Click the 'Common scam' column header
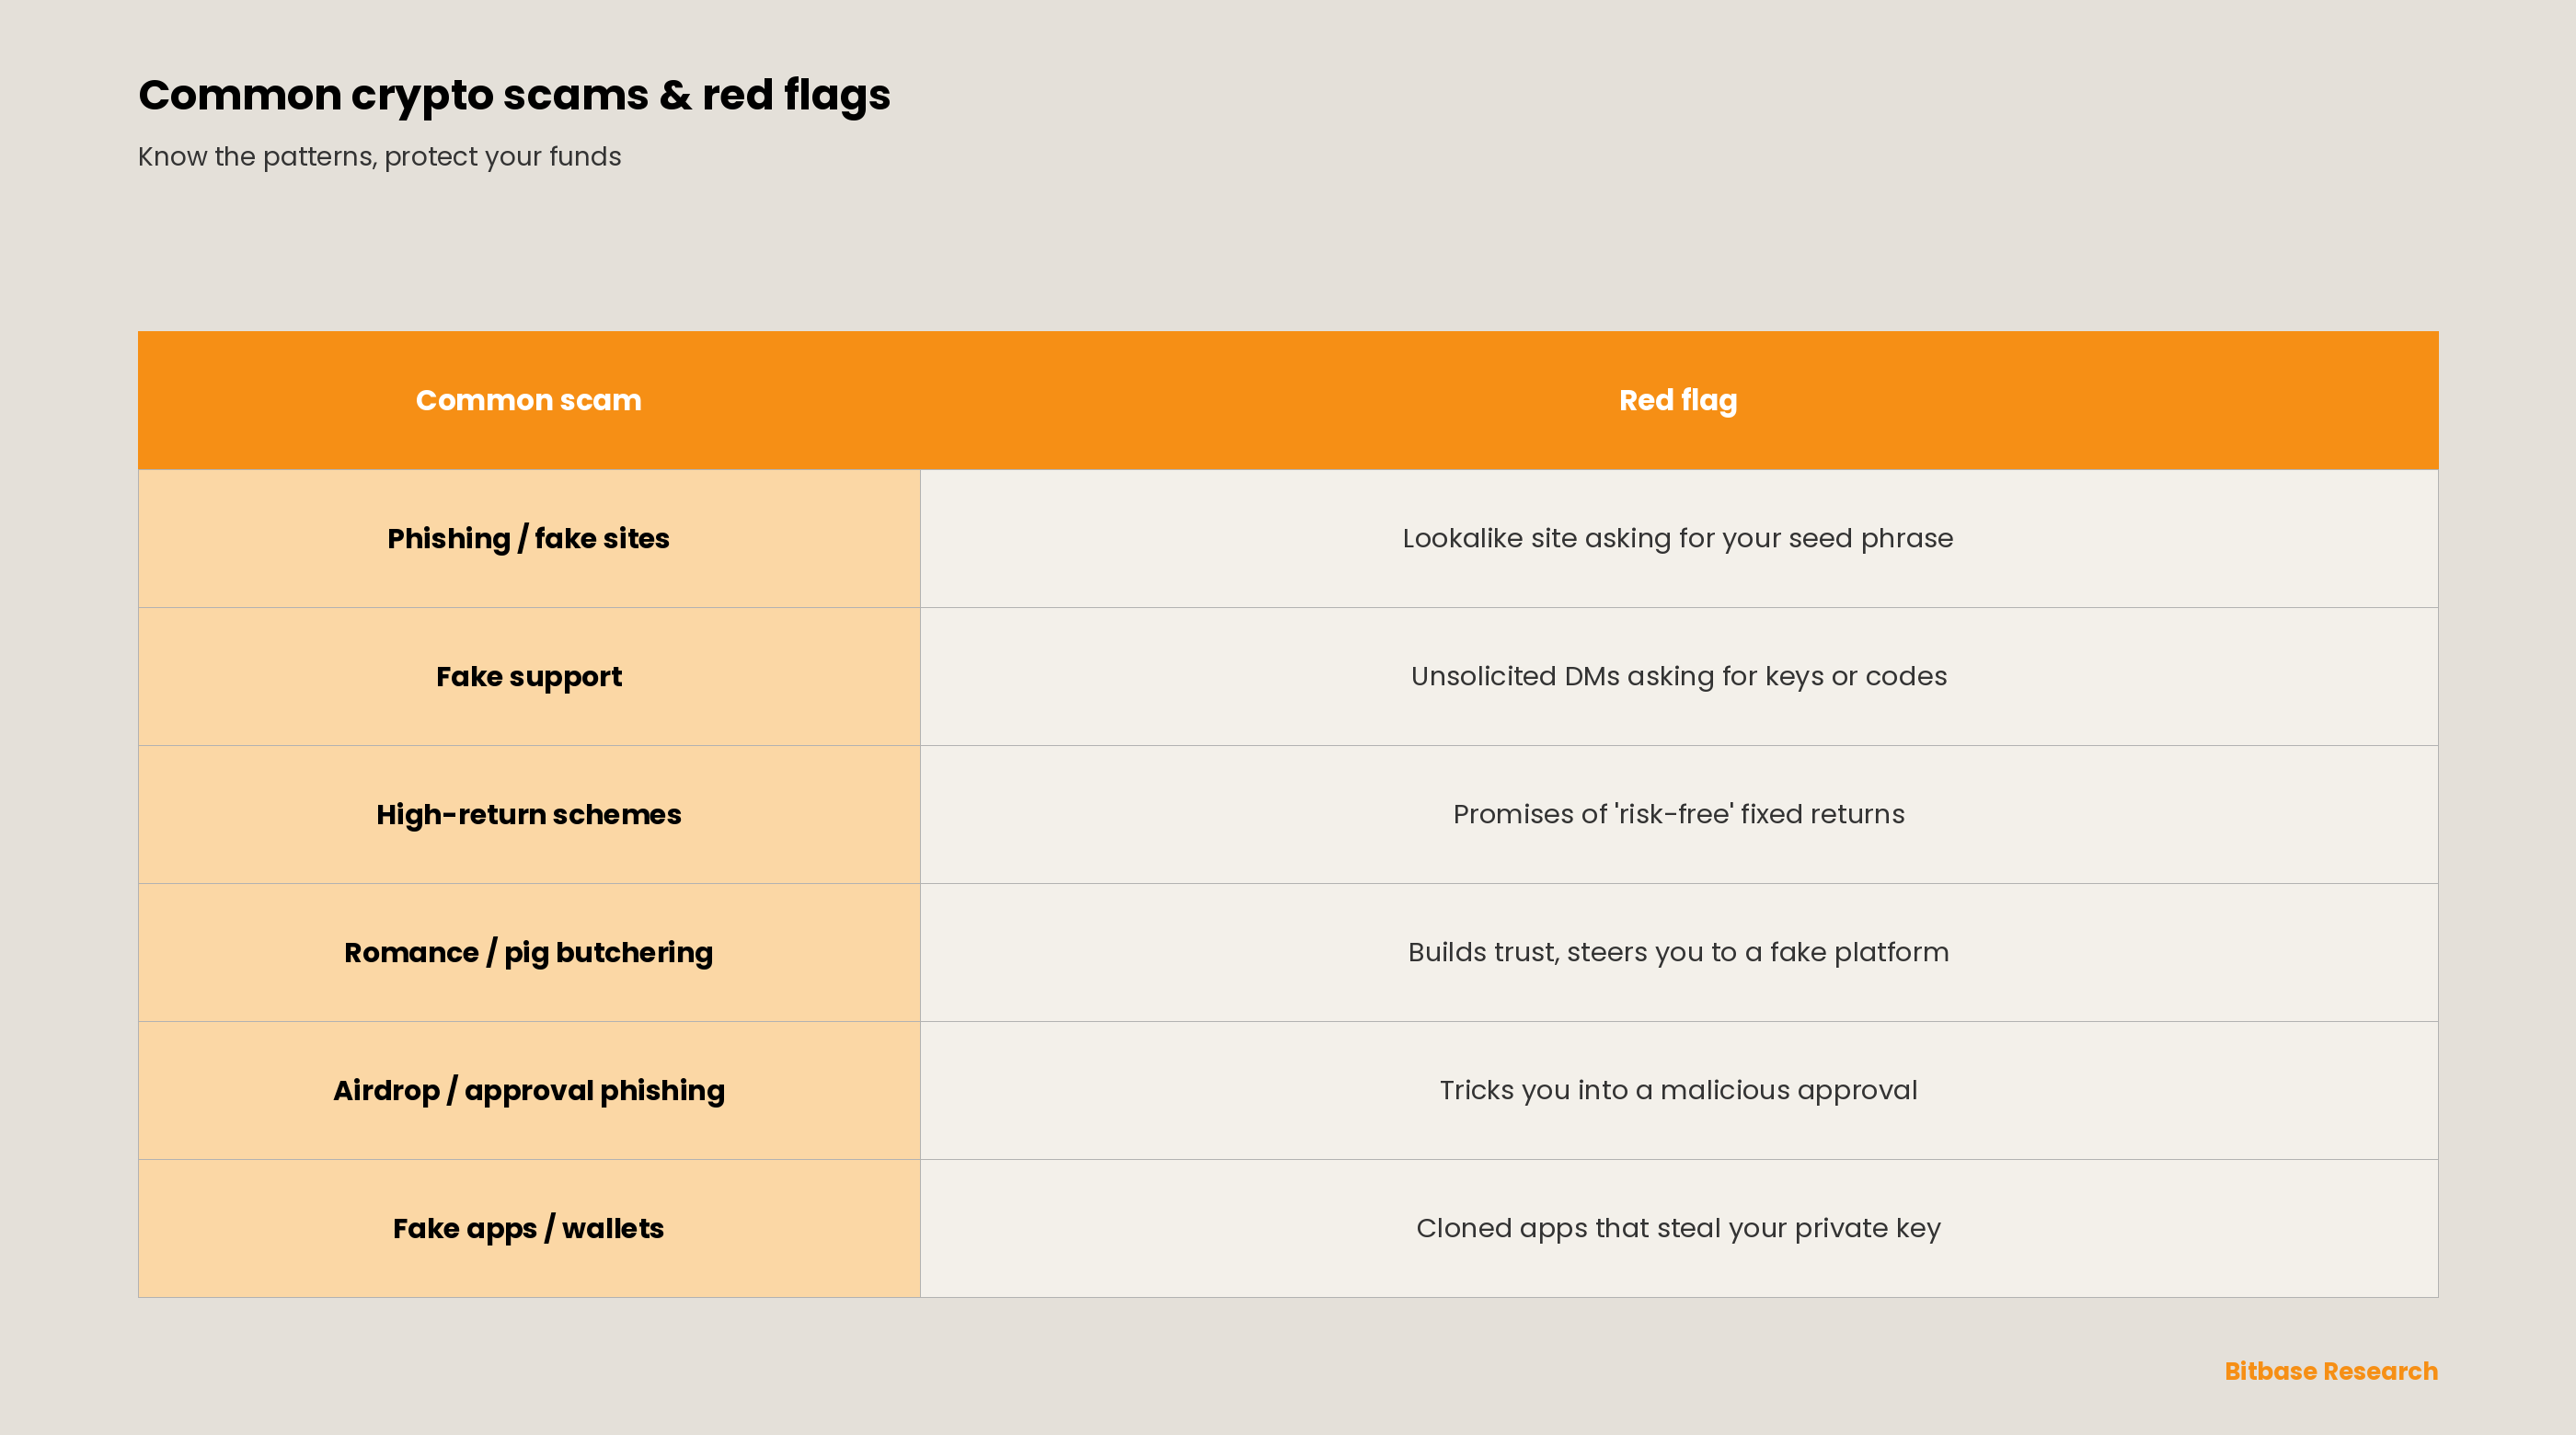Screen dimensions: 2576x1435 click(x=529, y=400)
